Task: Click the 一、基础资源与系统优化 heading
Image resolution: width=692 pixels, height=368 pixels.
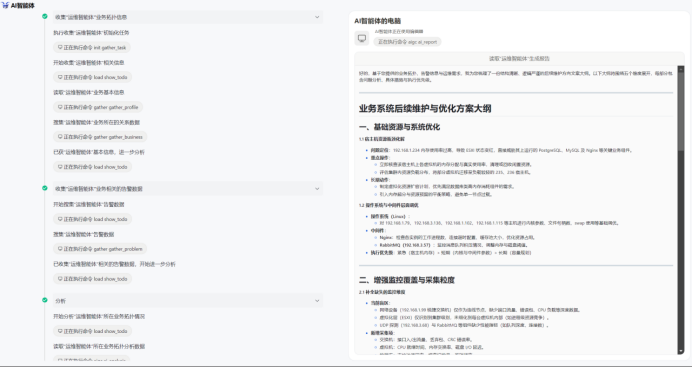Action: coord(399,127)
